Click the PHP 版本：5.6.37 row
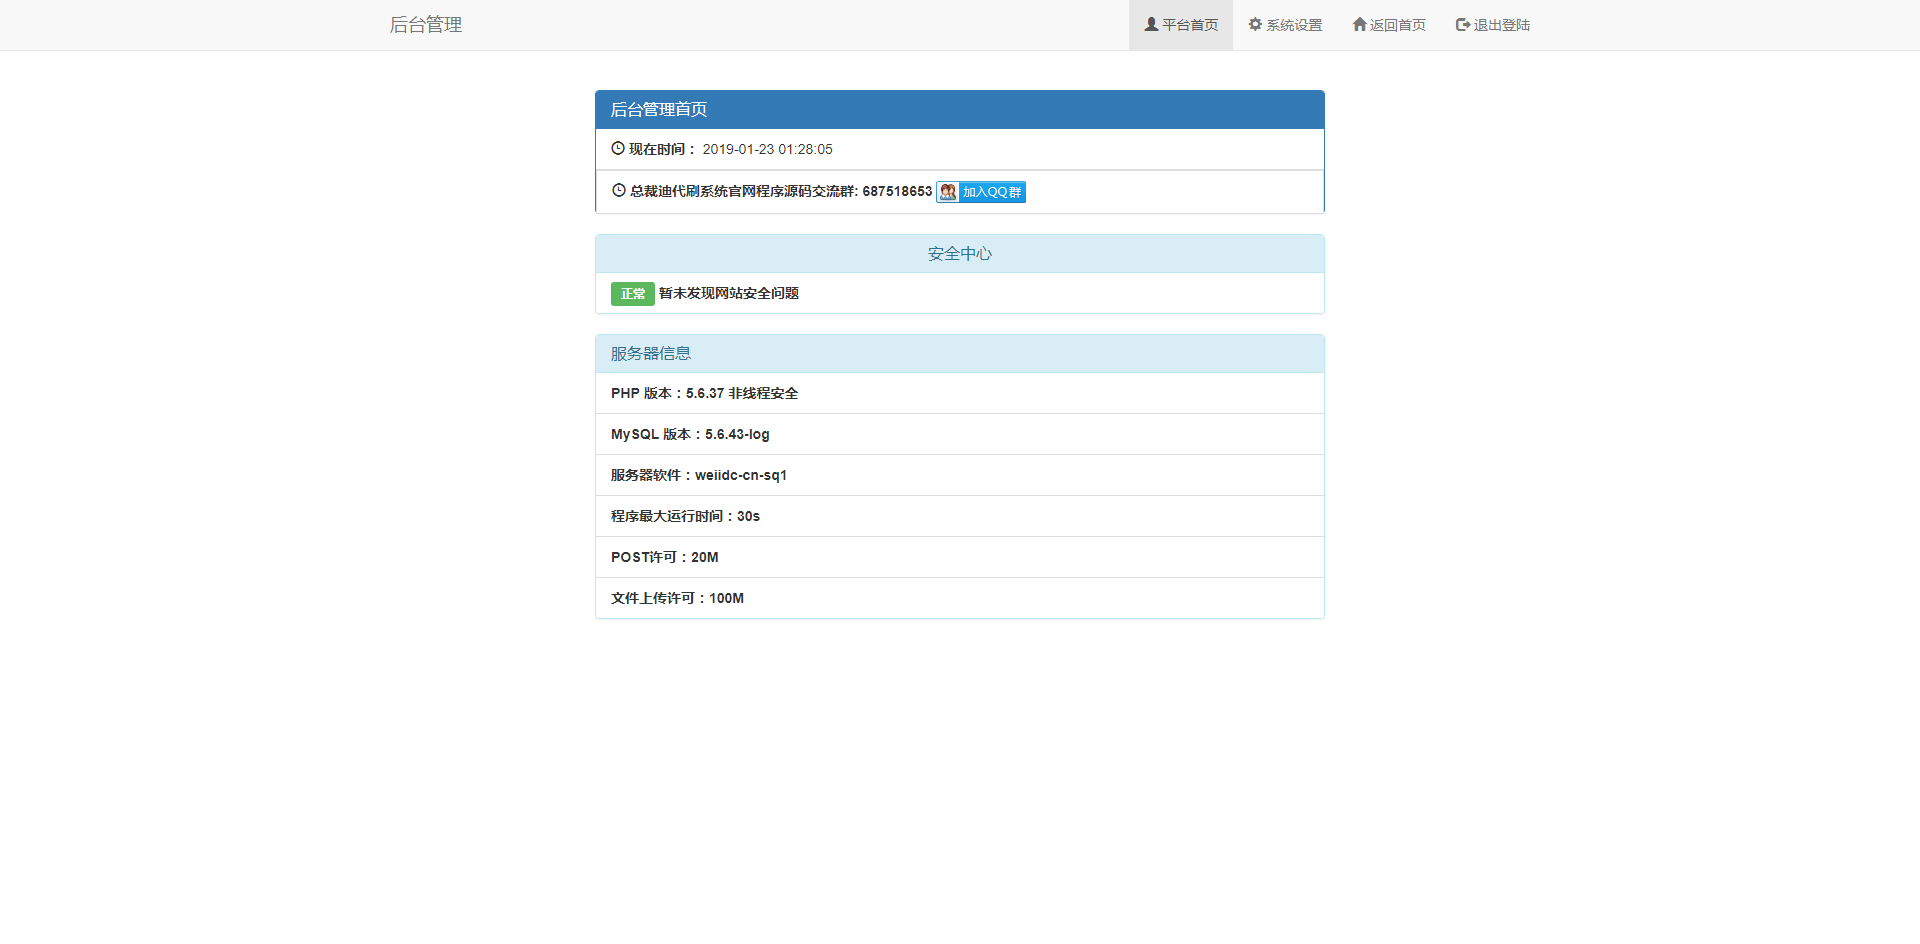The image size is (1920, 944). [x=960, y=393]
